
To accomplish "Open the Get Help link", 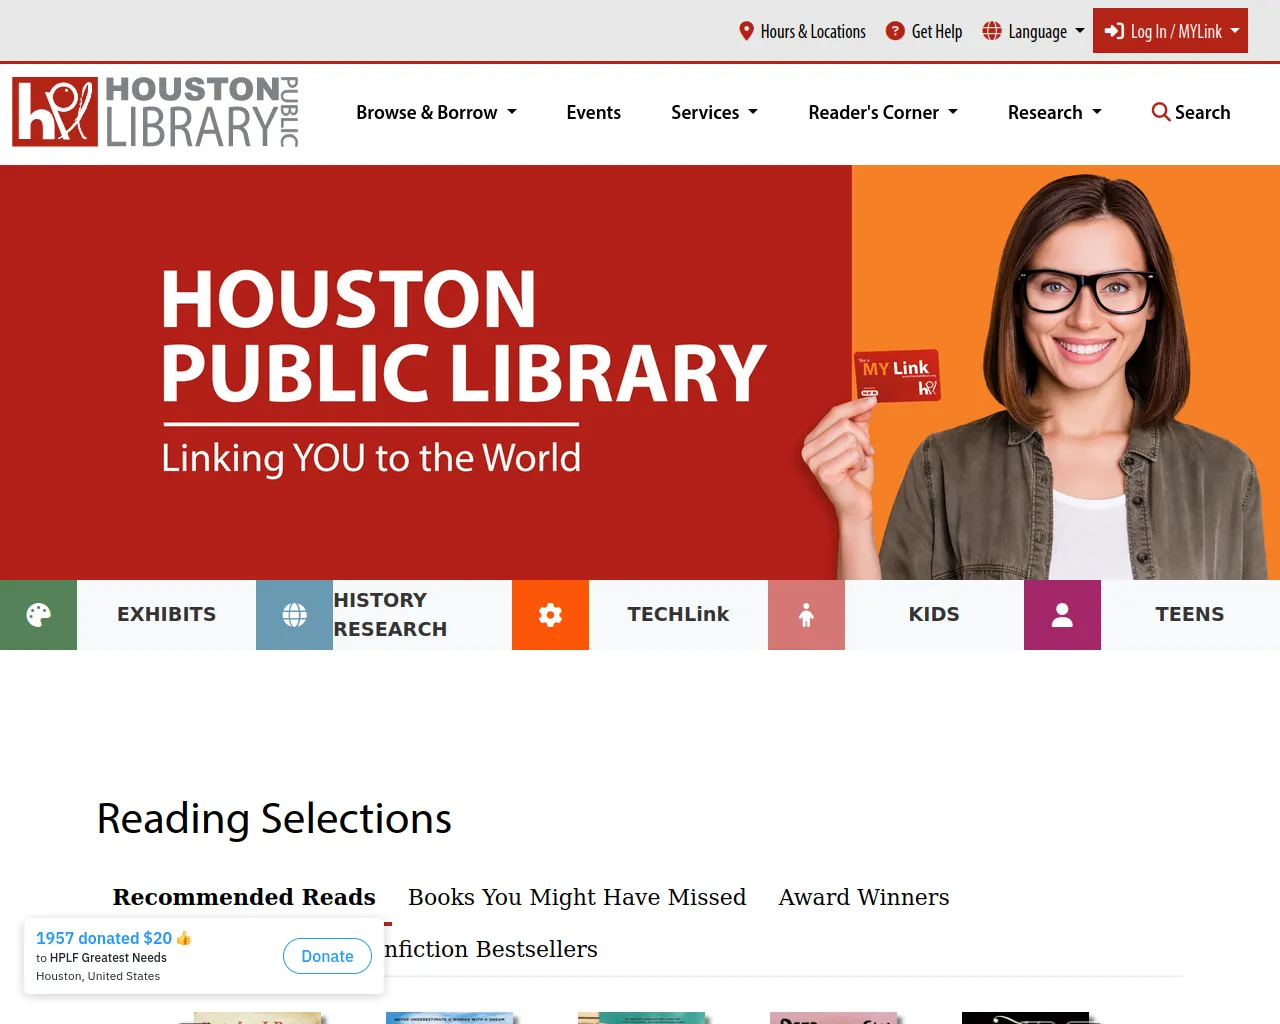I will click(924, 31).
